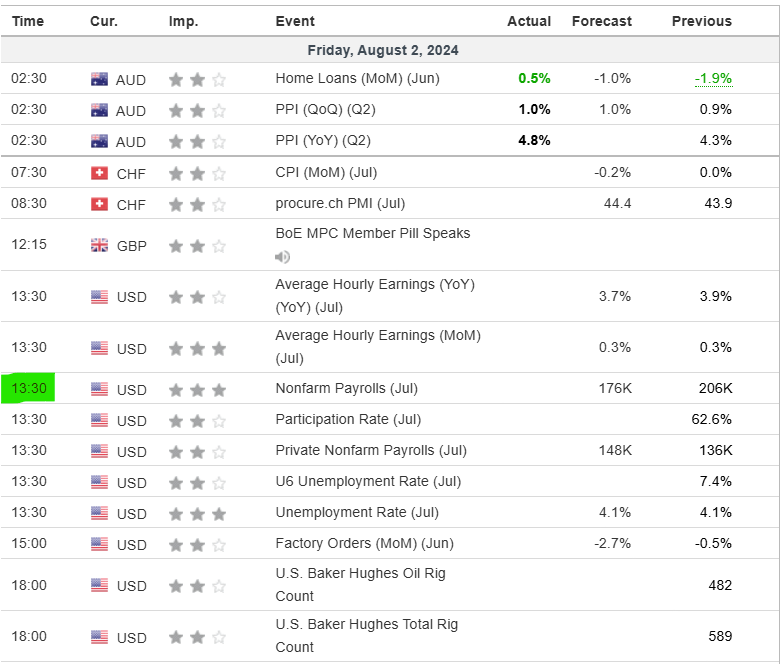Open the Nonfarm Payrolls (Jul) event

[x=346, y=388]
